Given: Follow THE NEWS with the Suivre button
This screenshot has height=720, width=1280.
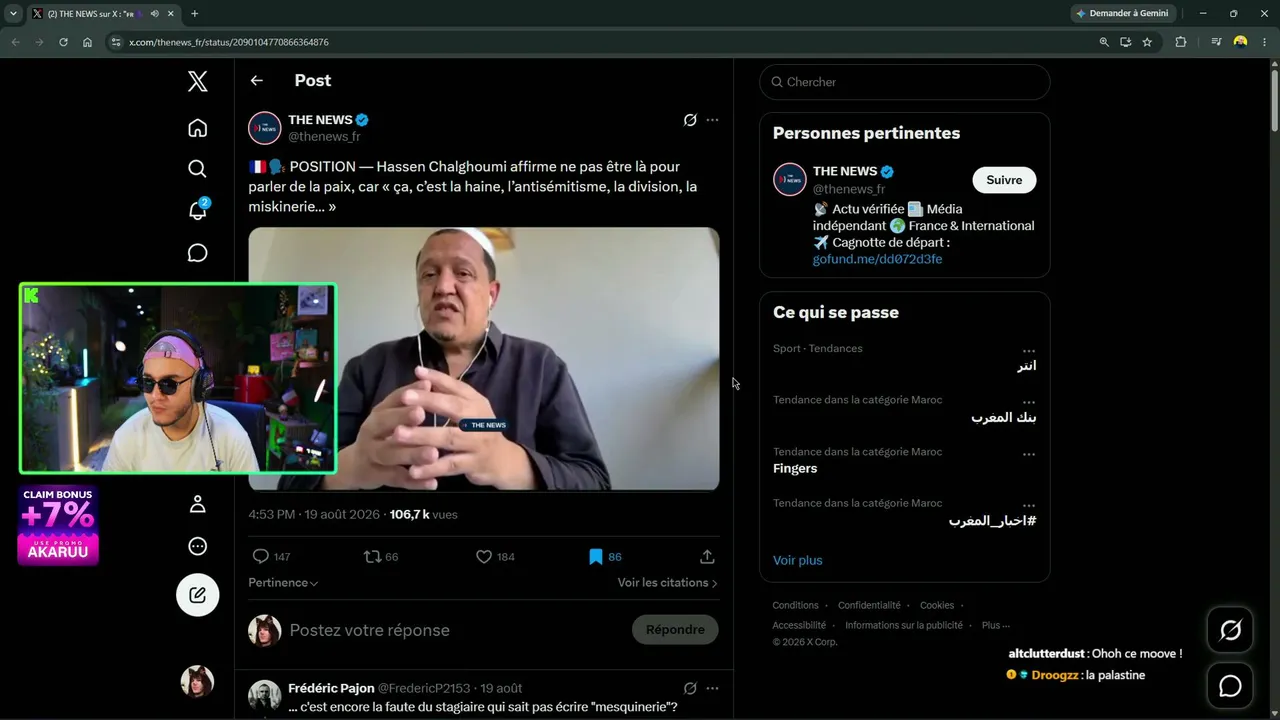Looking at the screenshot, I should coord(1004,180).
